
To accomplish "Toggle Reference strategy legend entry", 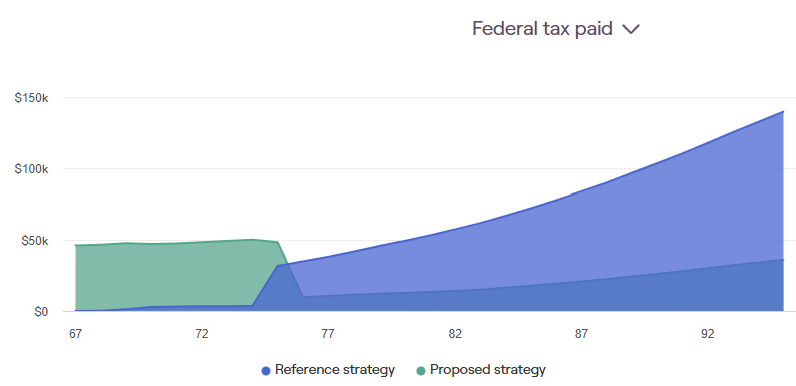I will coord(328,370).
